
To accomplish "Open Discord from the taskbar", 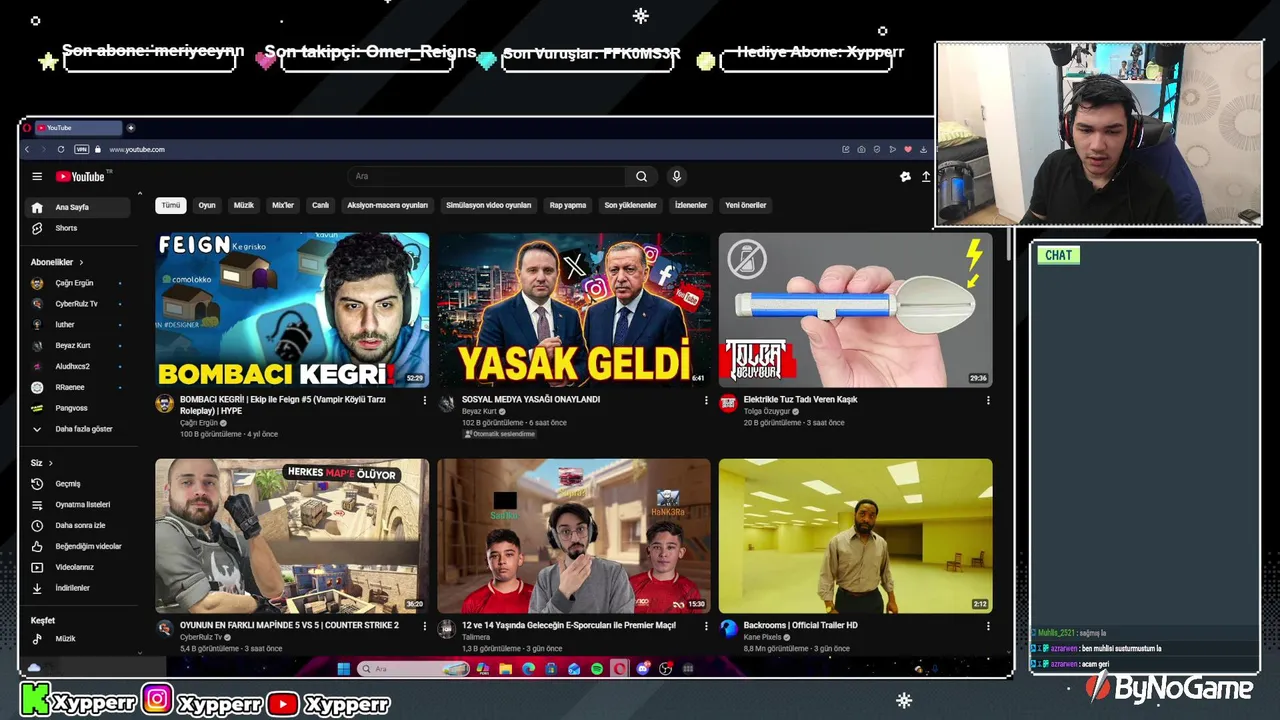I will [x=643, y=669].
